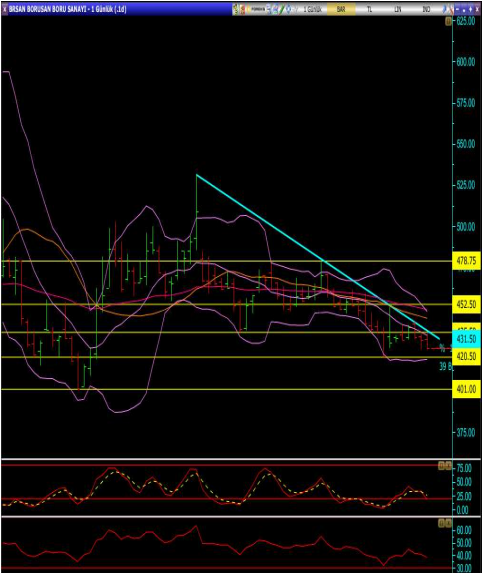Click the yellow circle toolbar icon
484x573 pixels.
pyautogui.click(x=248, y=9)
